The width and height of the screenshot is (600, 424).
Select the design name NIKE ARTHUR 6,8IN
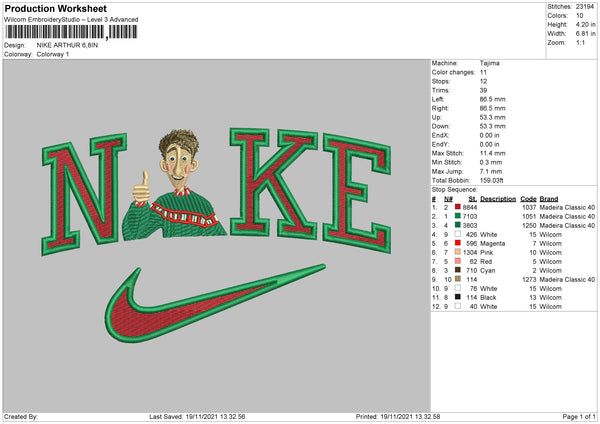click(x=67, y=45)
